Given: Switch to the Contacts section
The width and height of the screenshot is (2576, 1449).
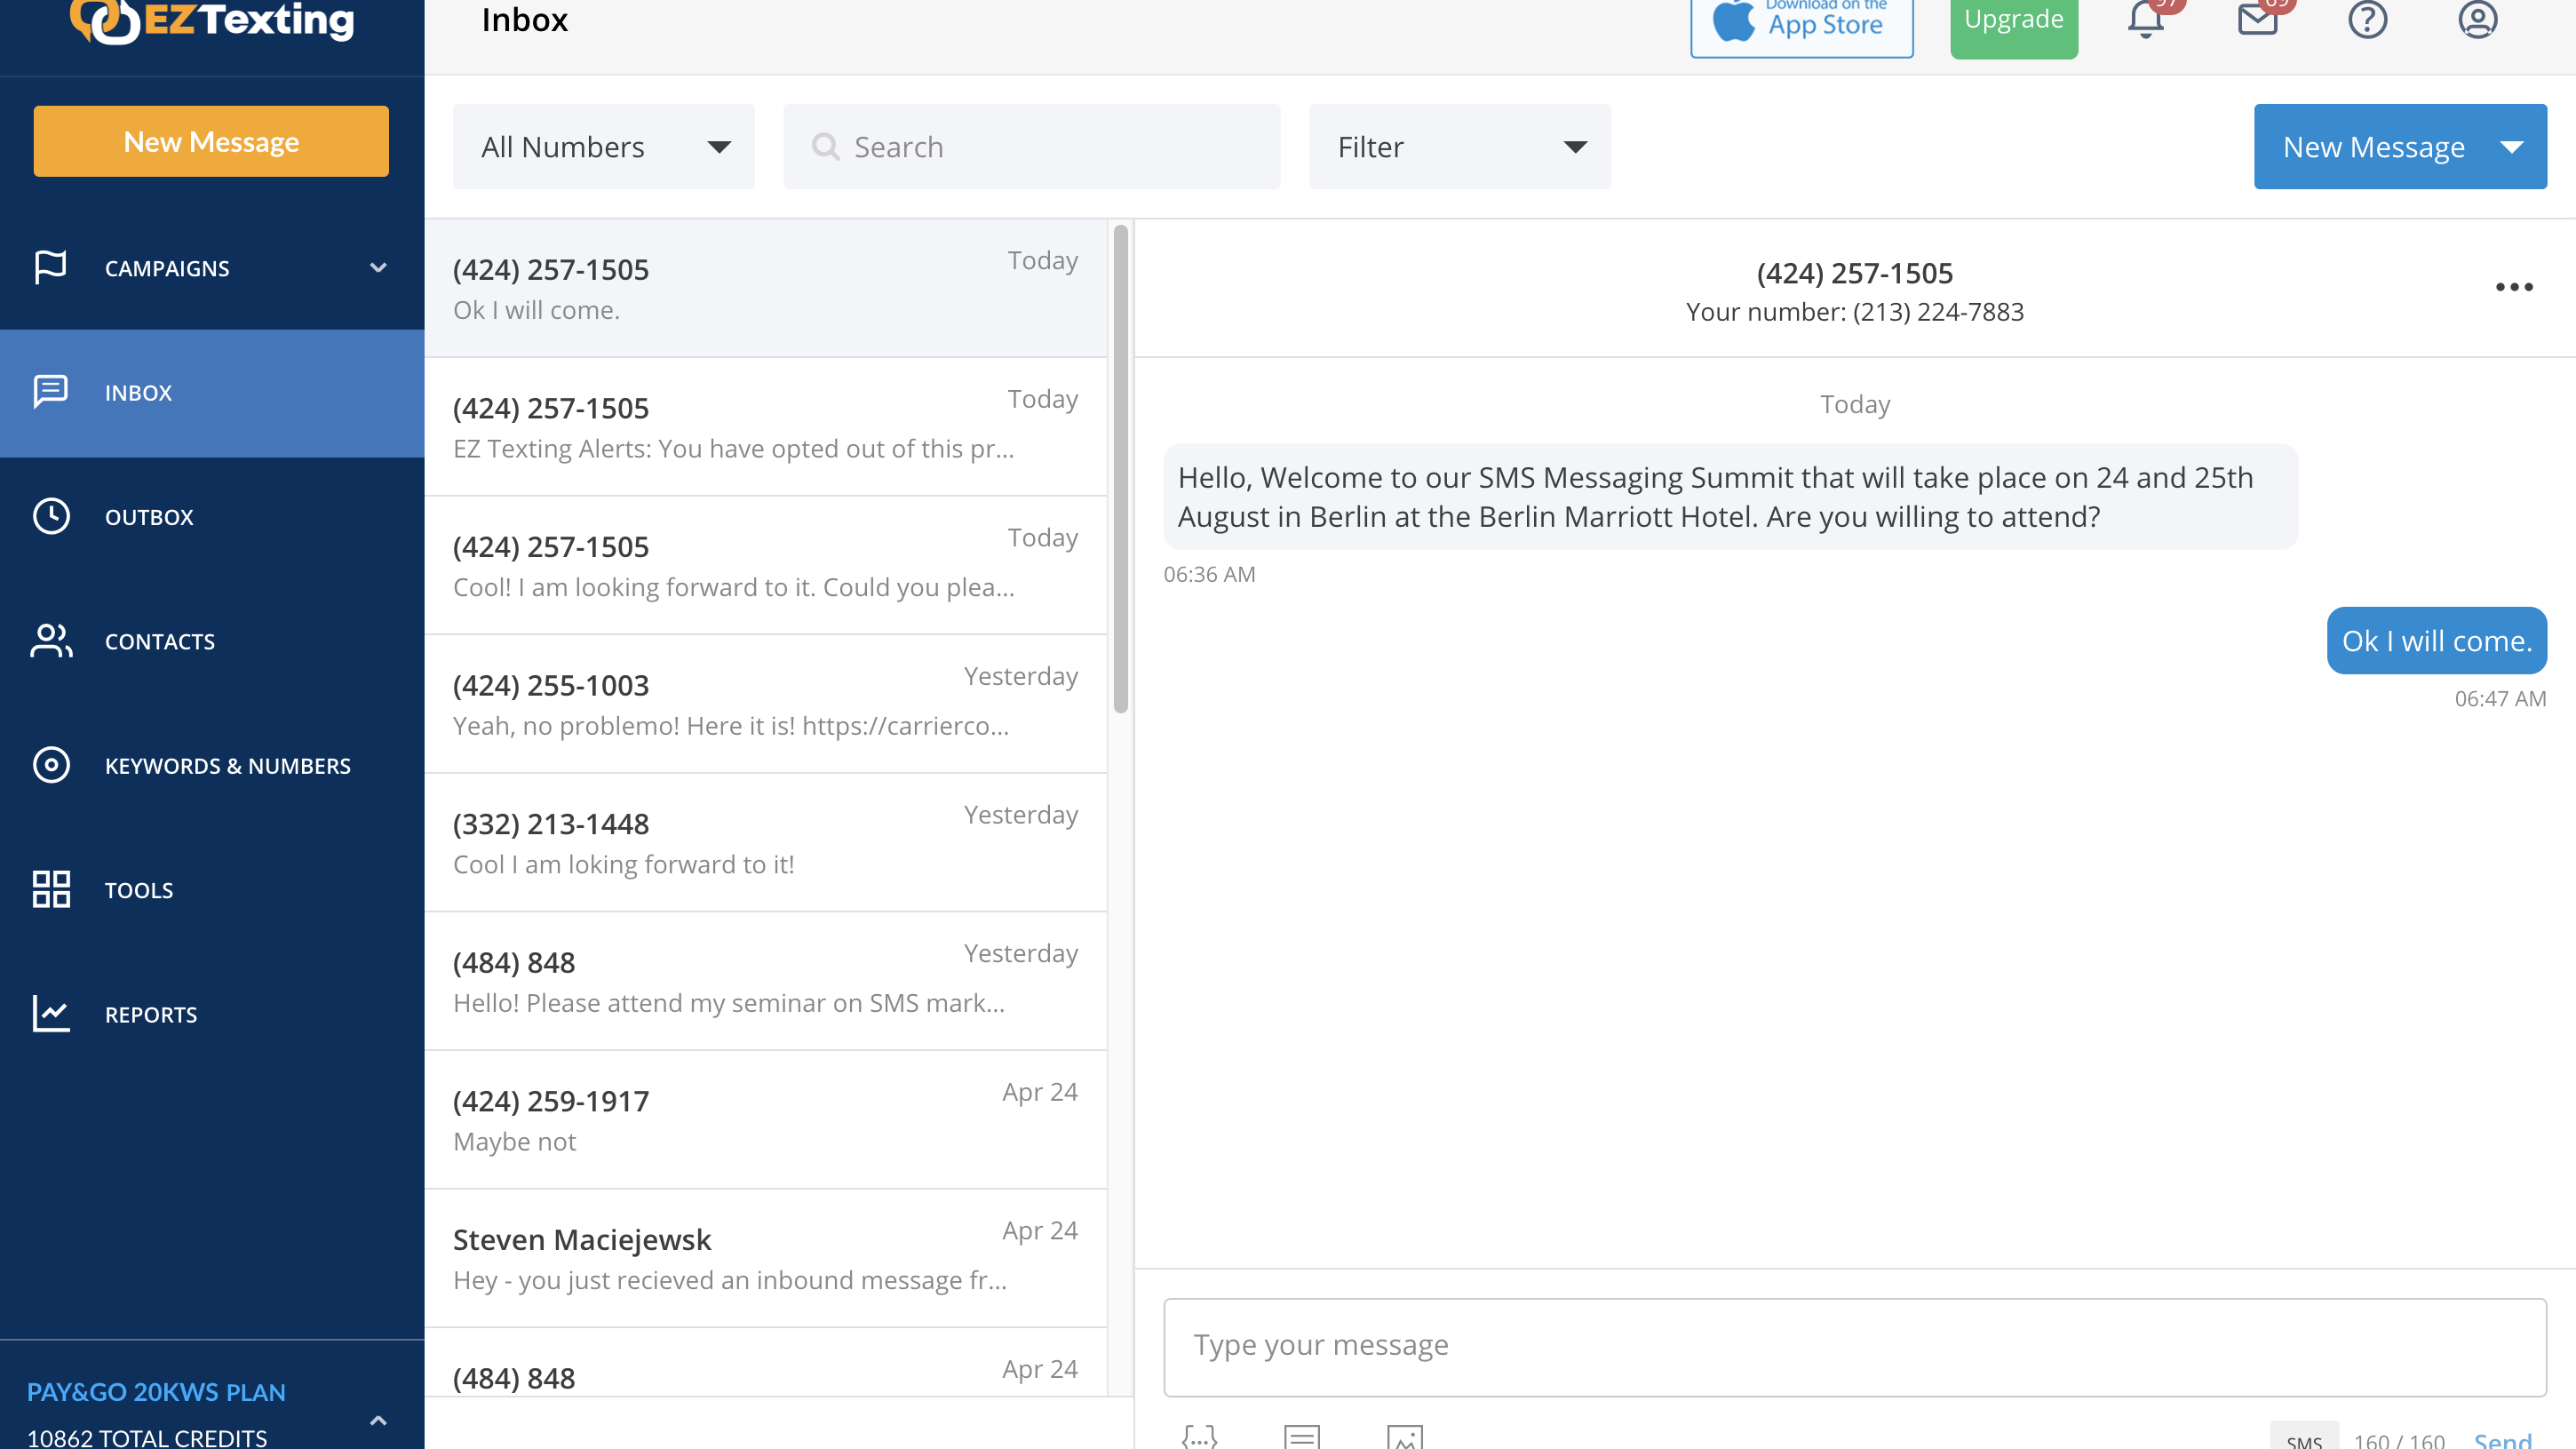Looking at the screenshot, I should coord(160,641).
